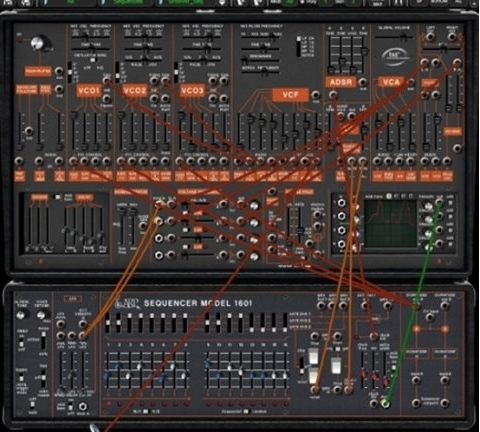Click the jack right of the ADSR label
Viewport: 480px width, 432px height.
363,82
